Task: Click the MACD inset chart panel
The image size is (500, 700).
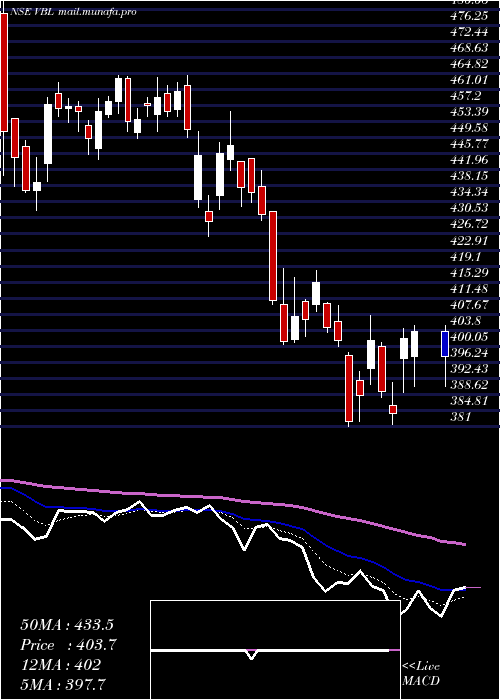Action: tap(275, 650)
